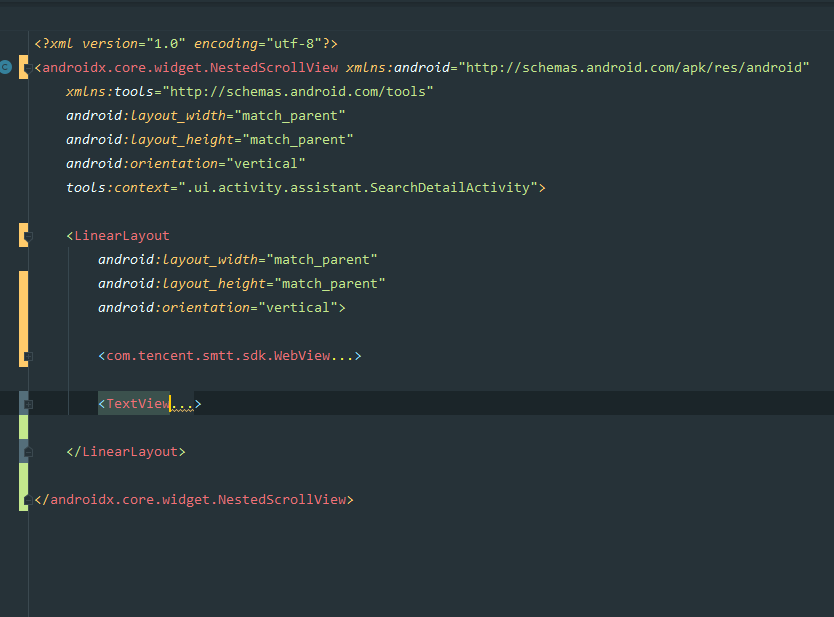Click the android:orientation line above tools:context

[186, 163]
